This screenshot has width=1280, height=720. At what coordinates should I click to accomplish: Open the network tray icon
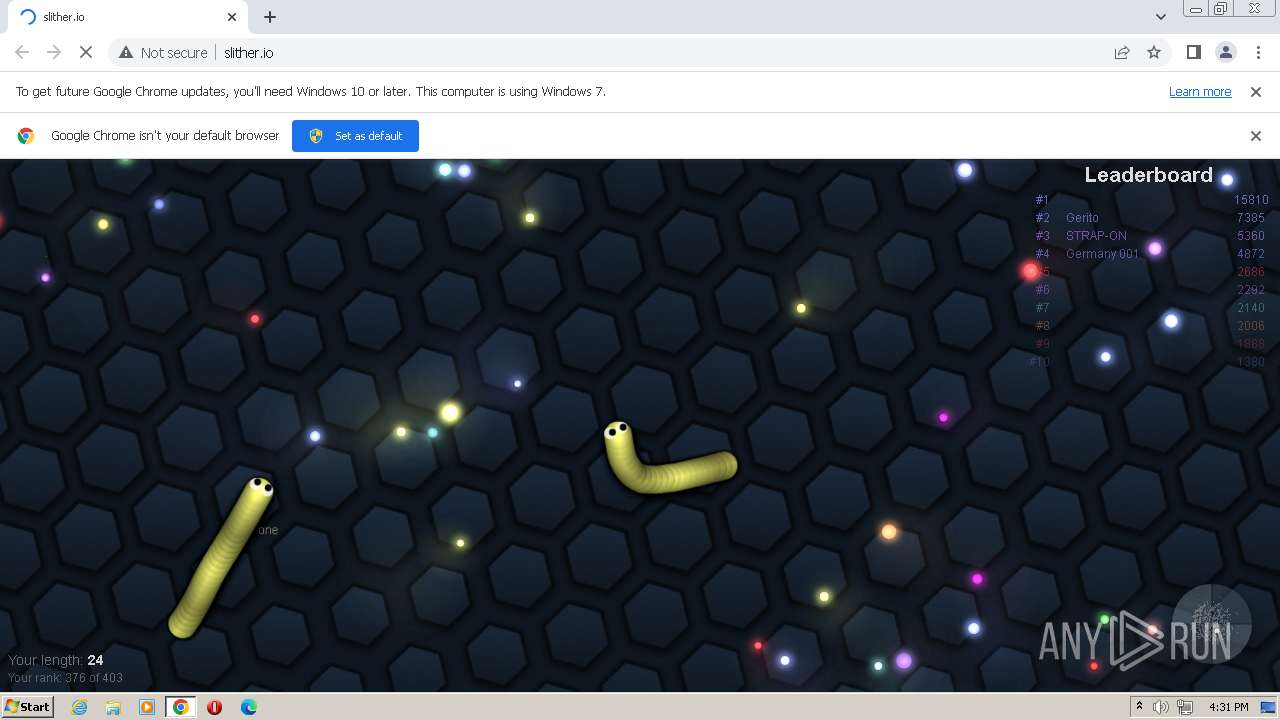[1185, 707]
